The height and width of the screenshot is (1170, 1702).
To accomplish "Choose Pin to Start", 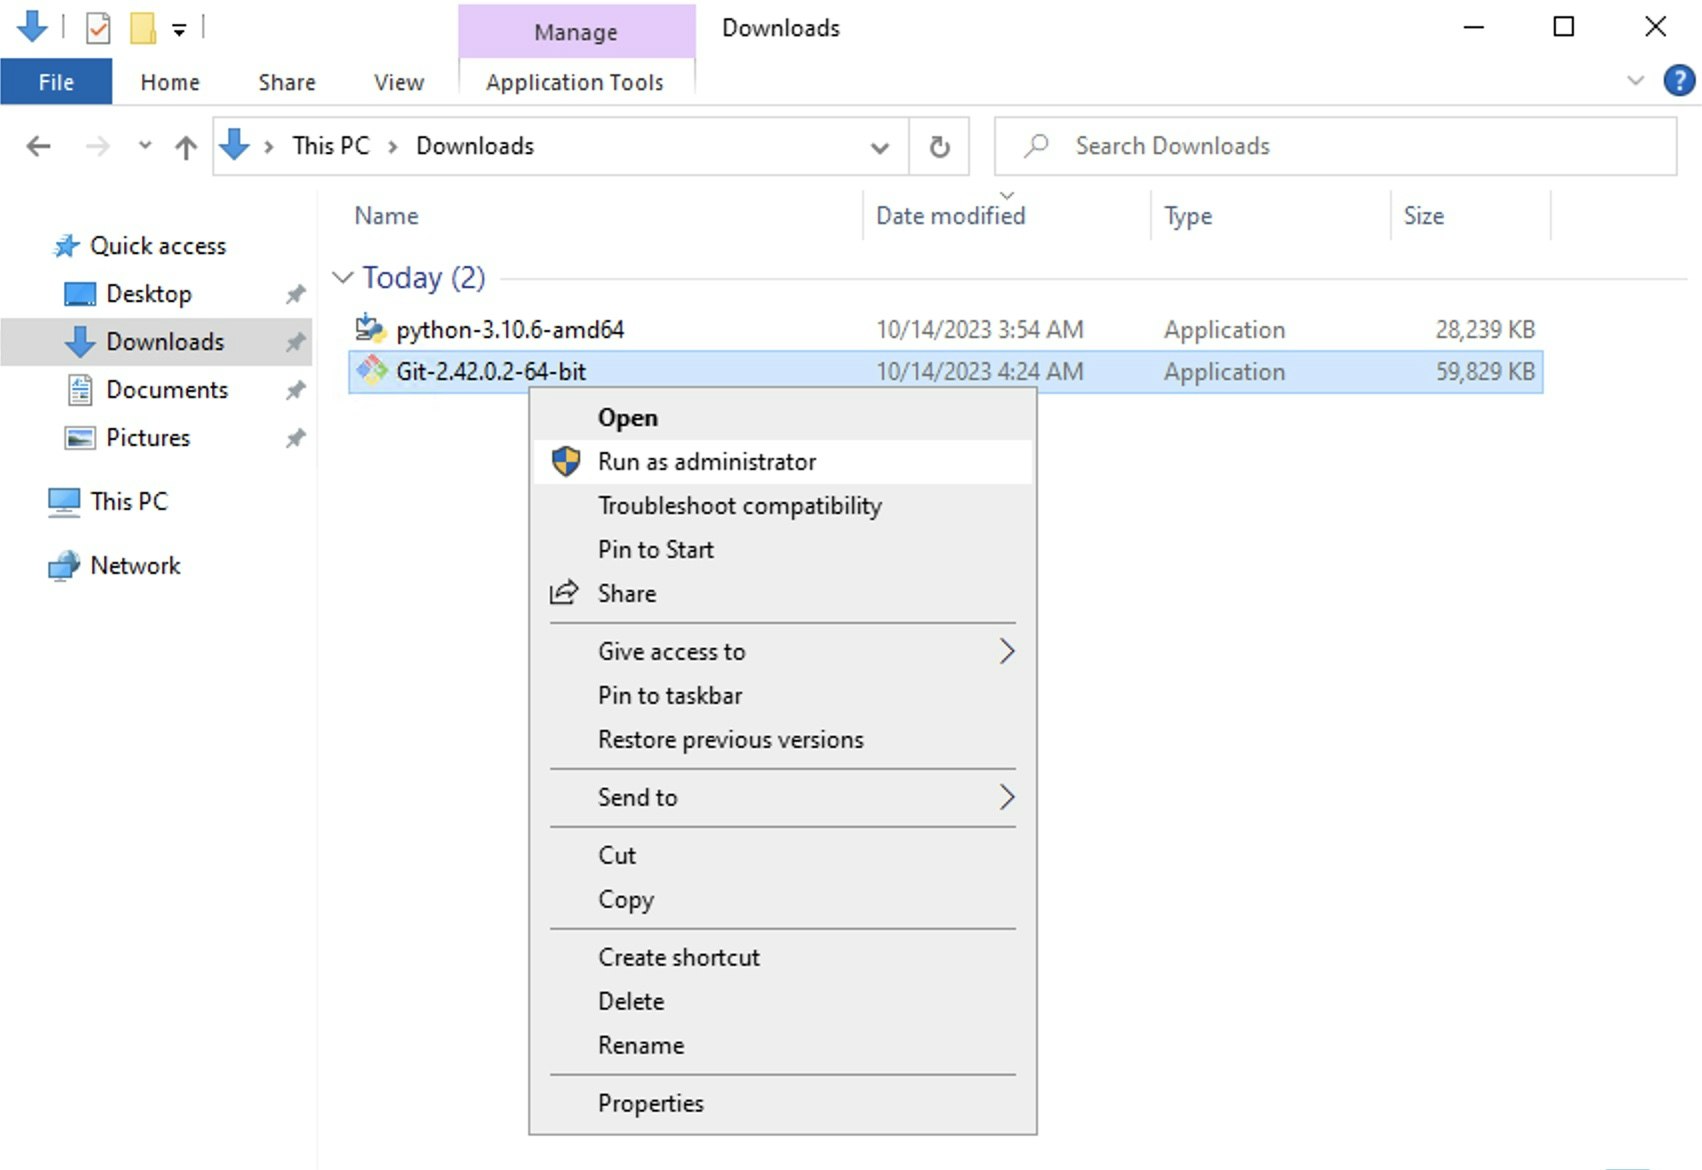I will [783, 550].
